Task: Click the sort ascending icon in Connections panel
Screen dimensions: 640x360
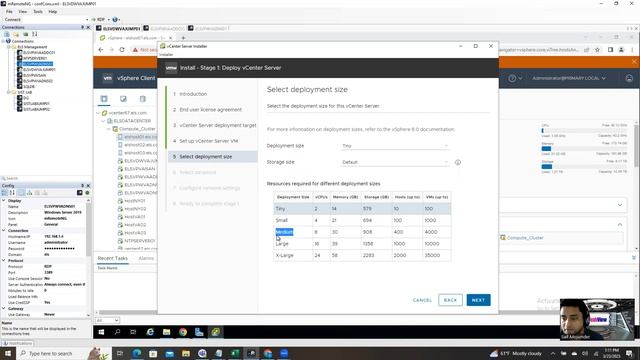Action: point(35,34)
